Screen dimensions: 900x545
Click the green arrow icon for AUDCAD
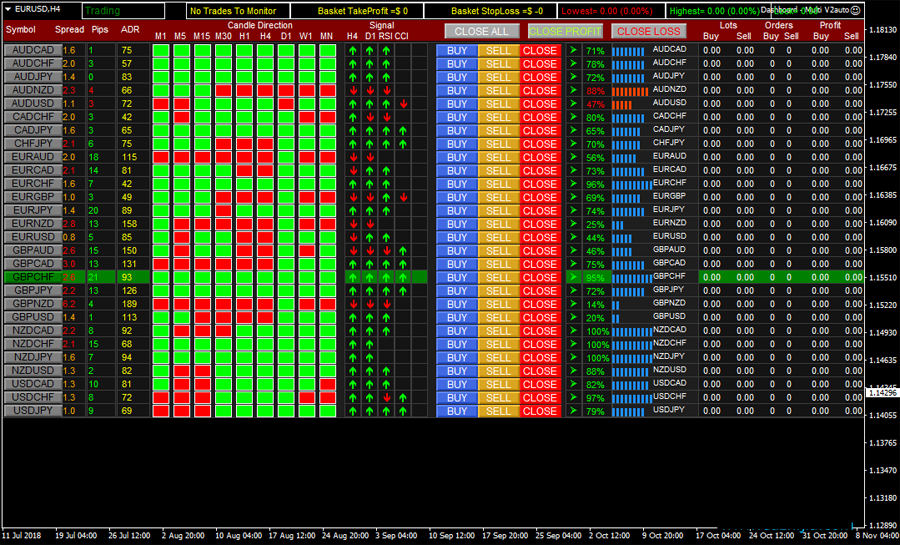(x=573, y=50)
